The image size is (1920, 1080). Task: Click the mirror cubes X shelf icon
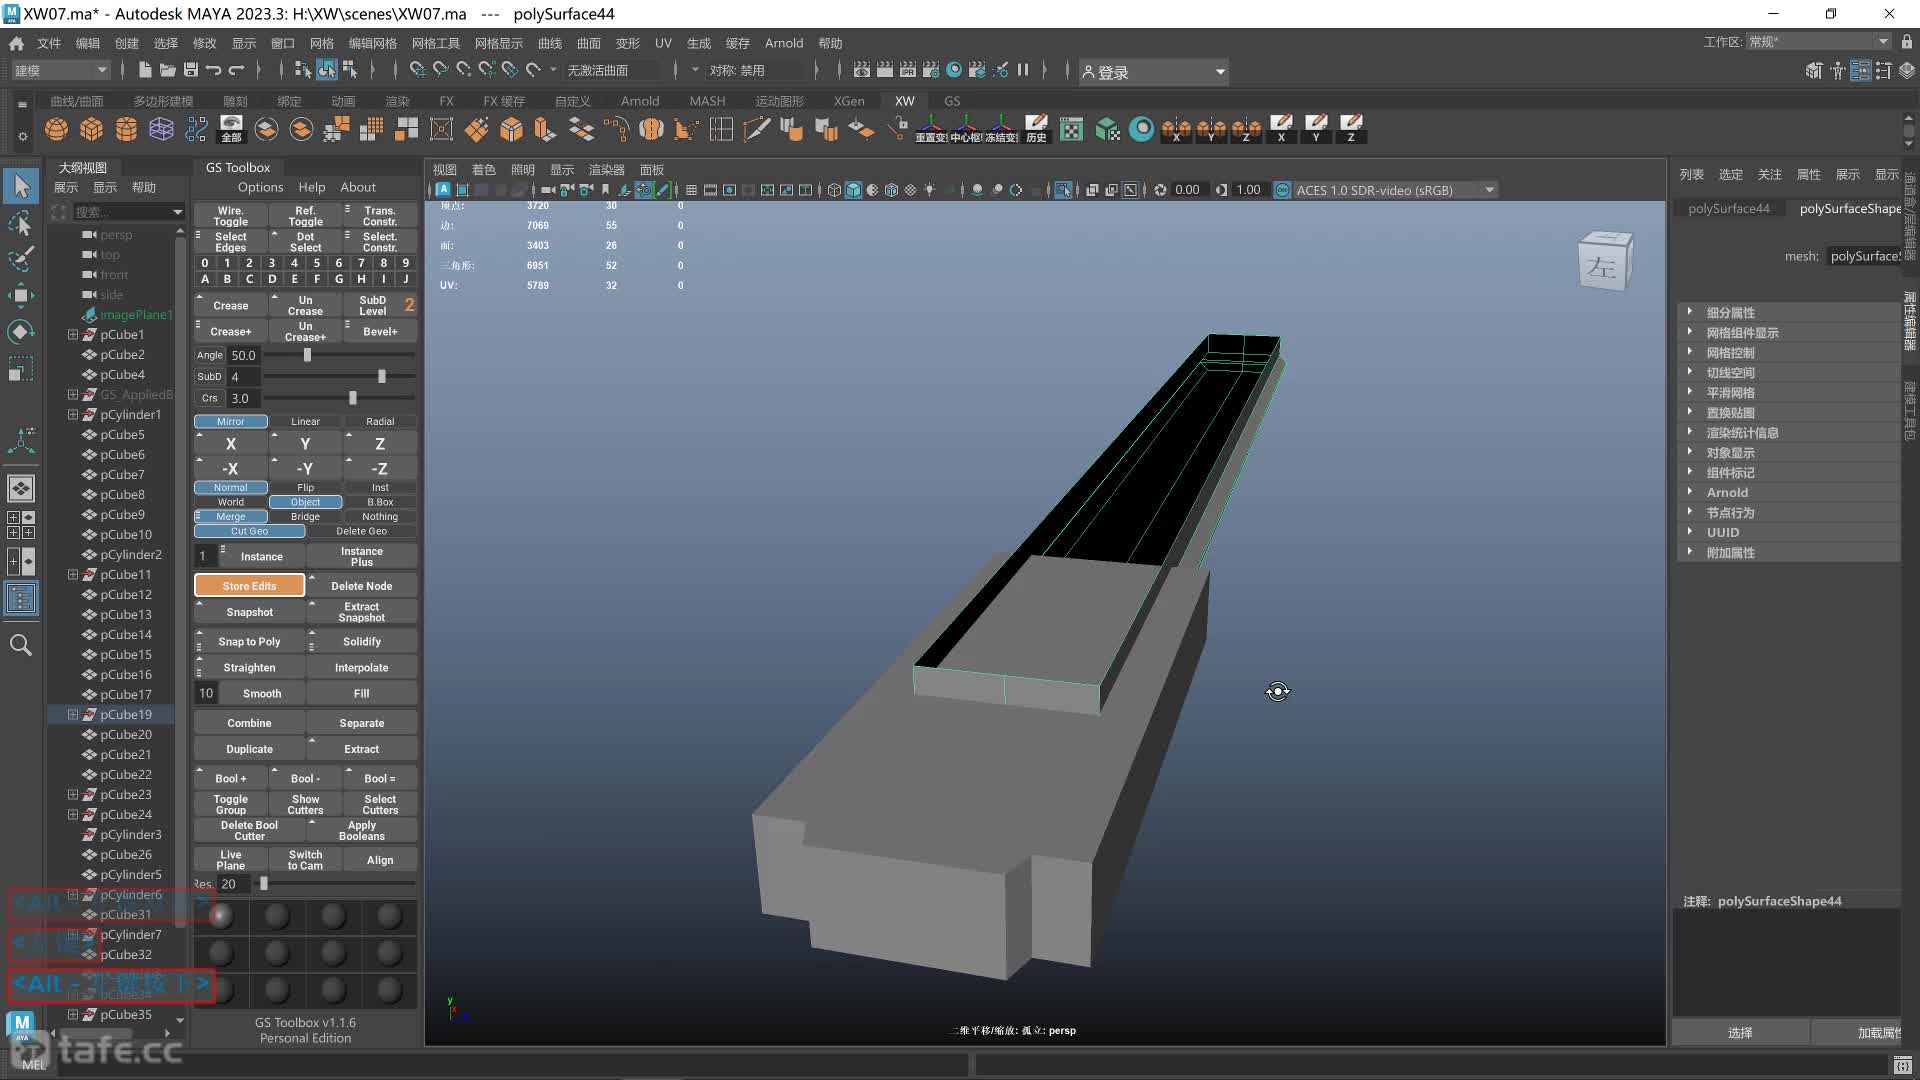[x=1176, y=129]
